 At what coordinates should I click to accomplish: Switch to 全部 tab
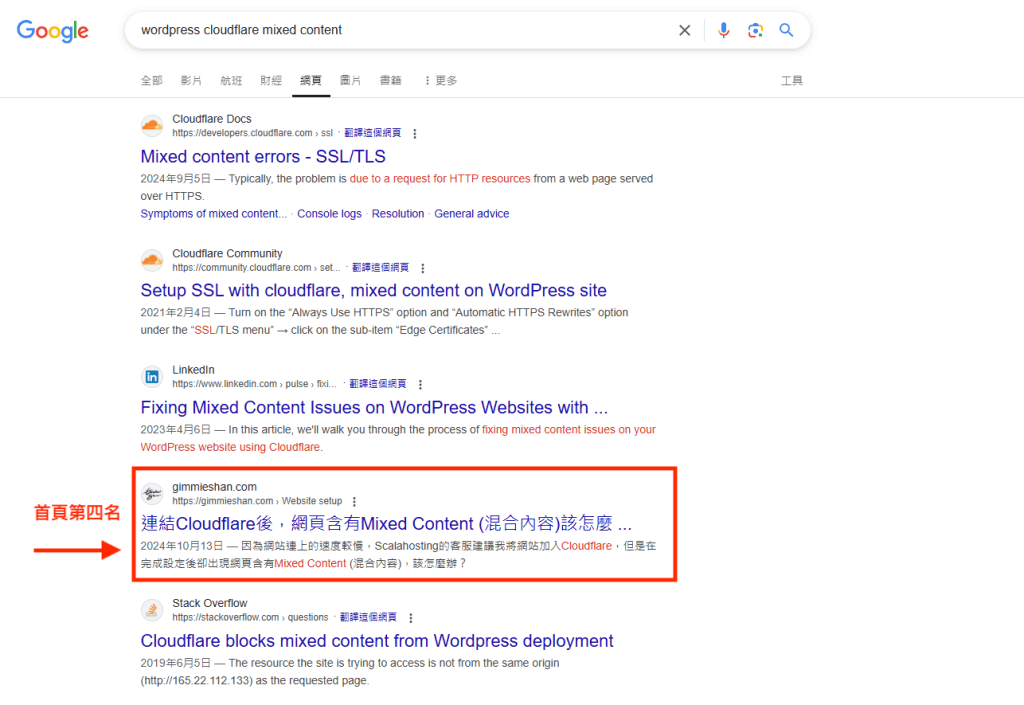(x=152, y=80)
